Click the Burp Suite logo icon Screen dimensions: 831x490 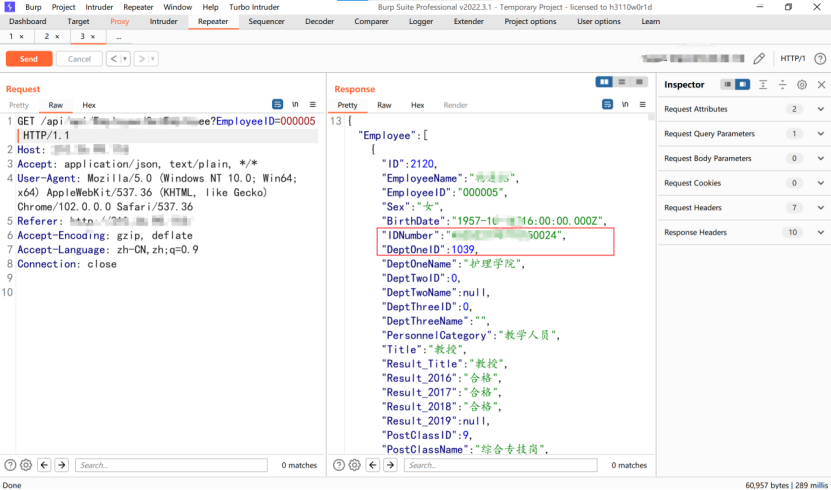pos(10,7)
